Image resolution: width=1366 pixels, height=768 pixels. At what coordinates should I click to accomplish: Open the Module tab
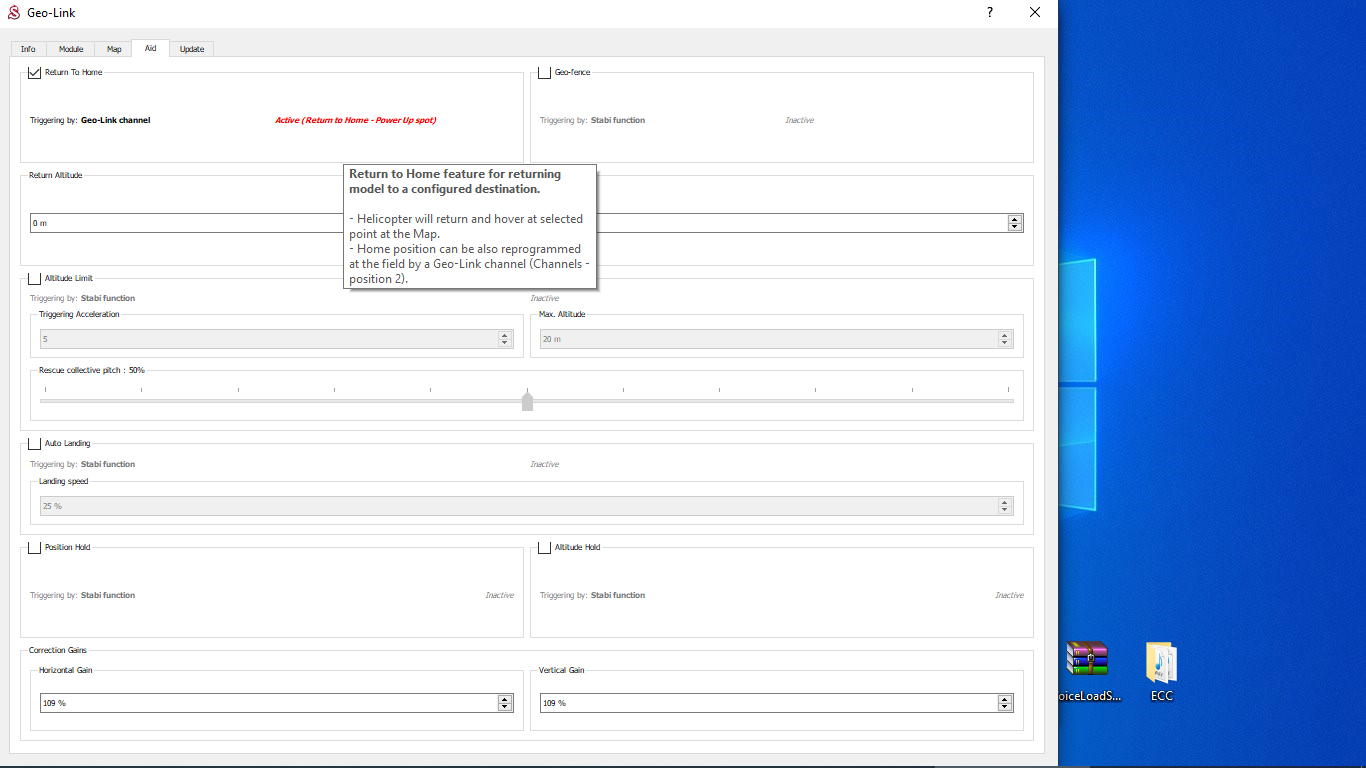[71, 49]
